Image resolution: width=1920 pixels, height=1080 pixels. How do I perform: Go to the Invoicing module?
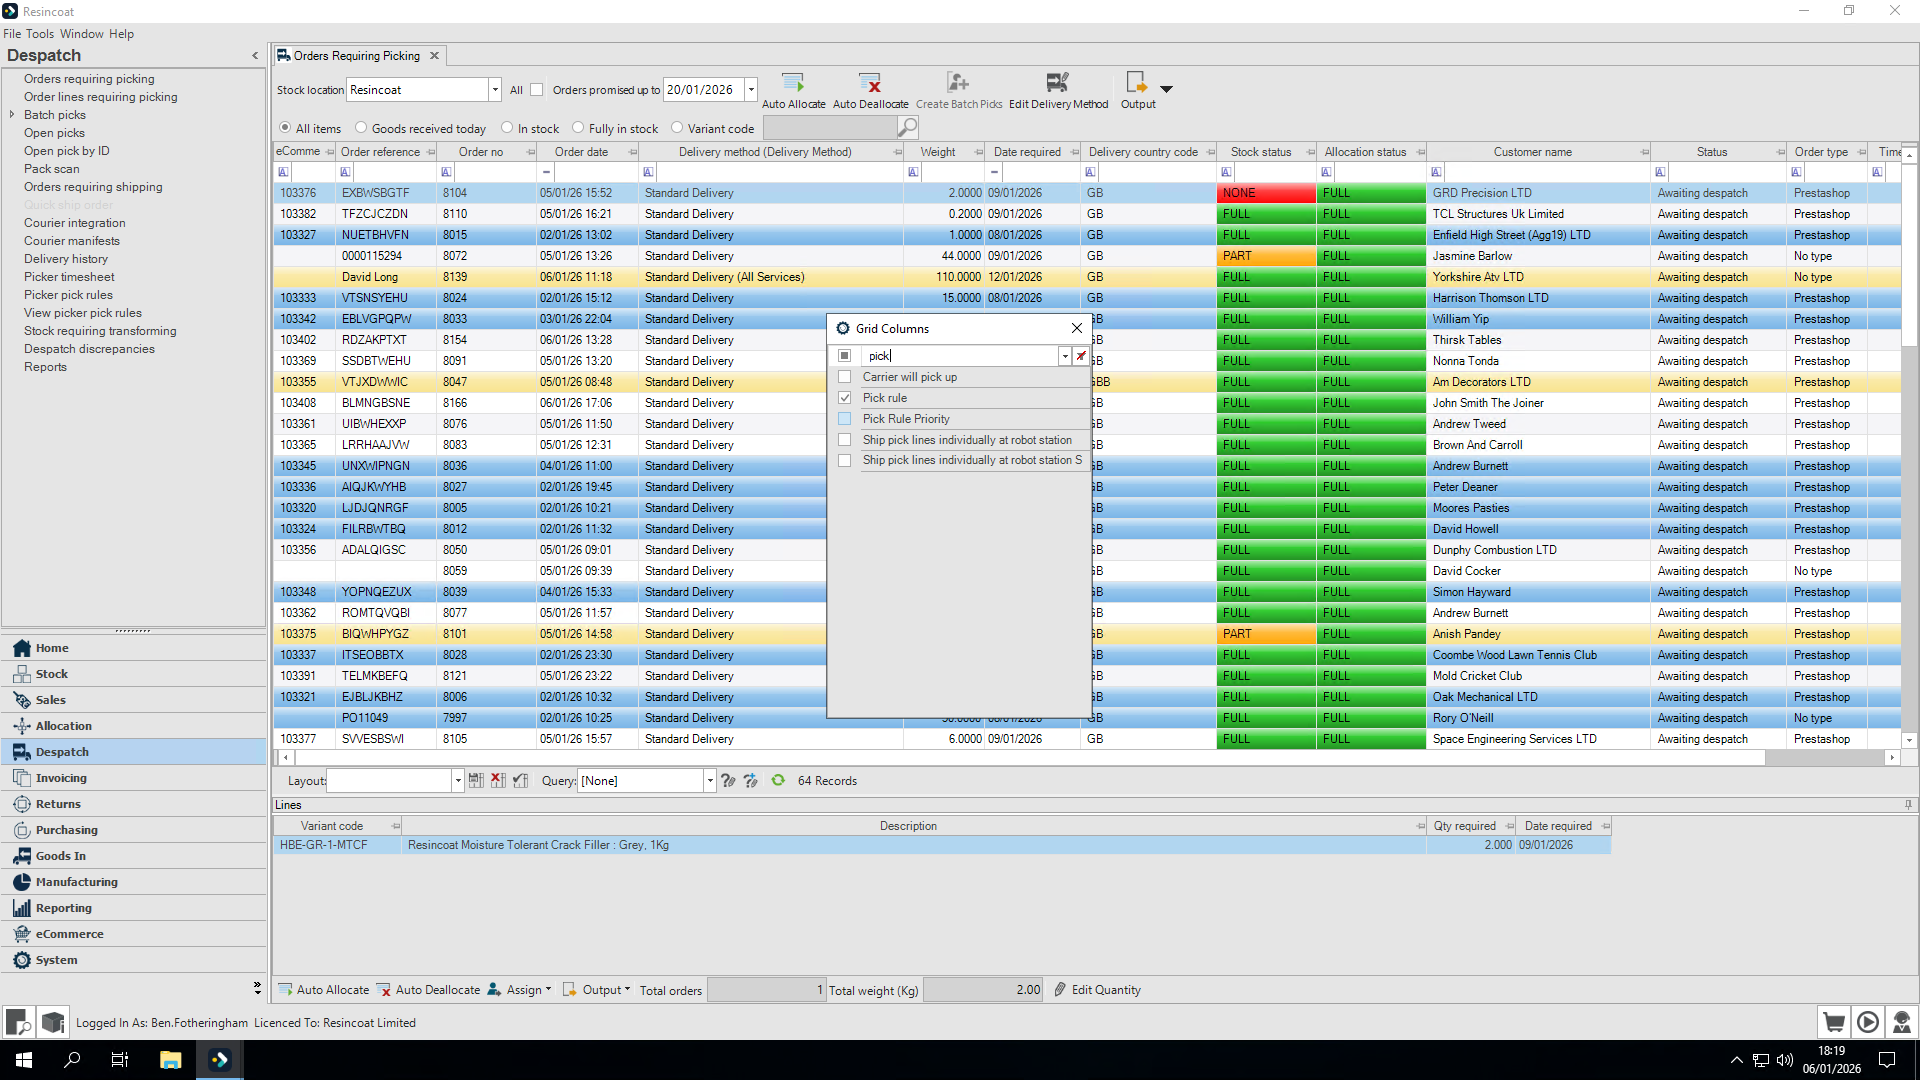[61, 778]
